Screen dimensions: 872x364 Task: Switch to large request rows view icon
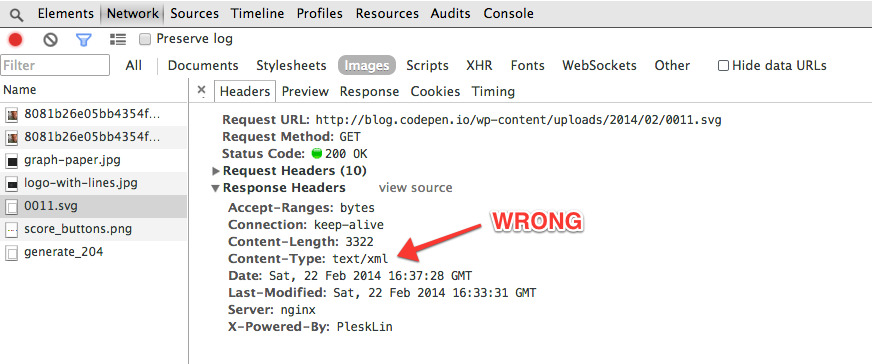117,39
